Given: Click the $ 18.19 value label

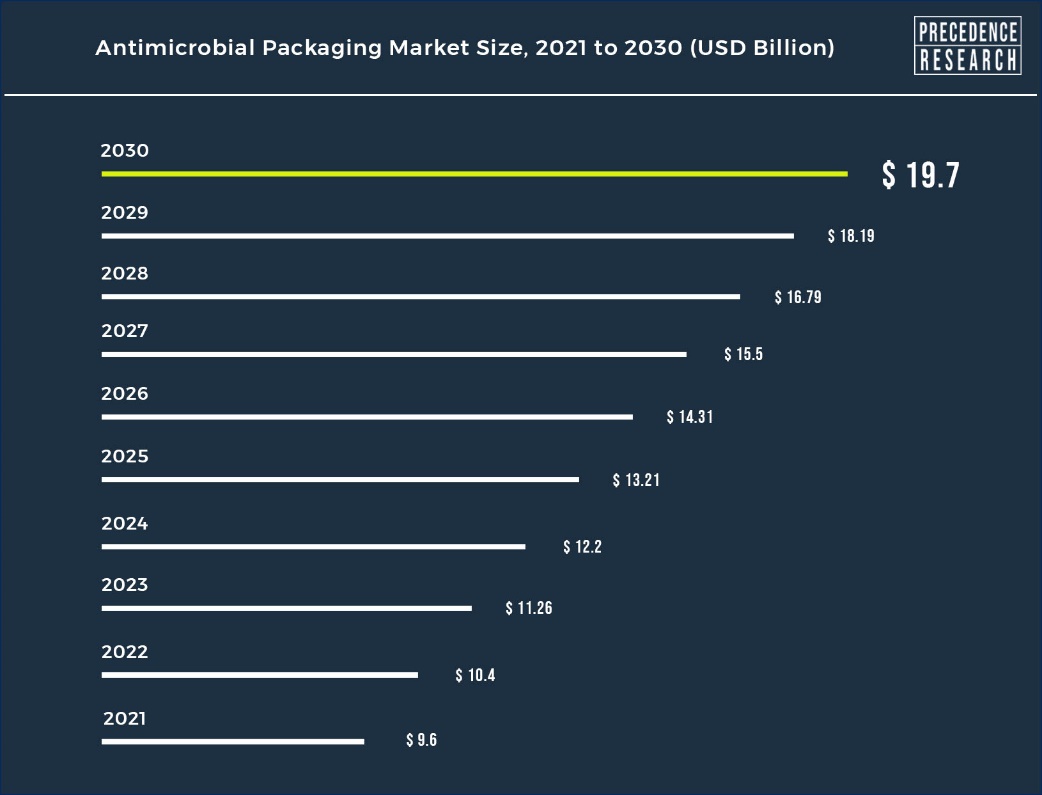Looking at the screenshot, I should (x=851, y=237).
